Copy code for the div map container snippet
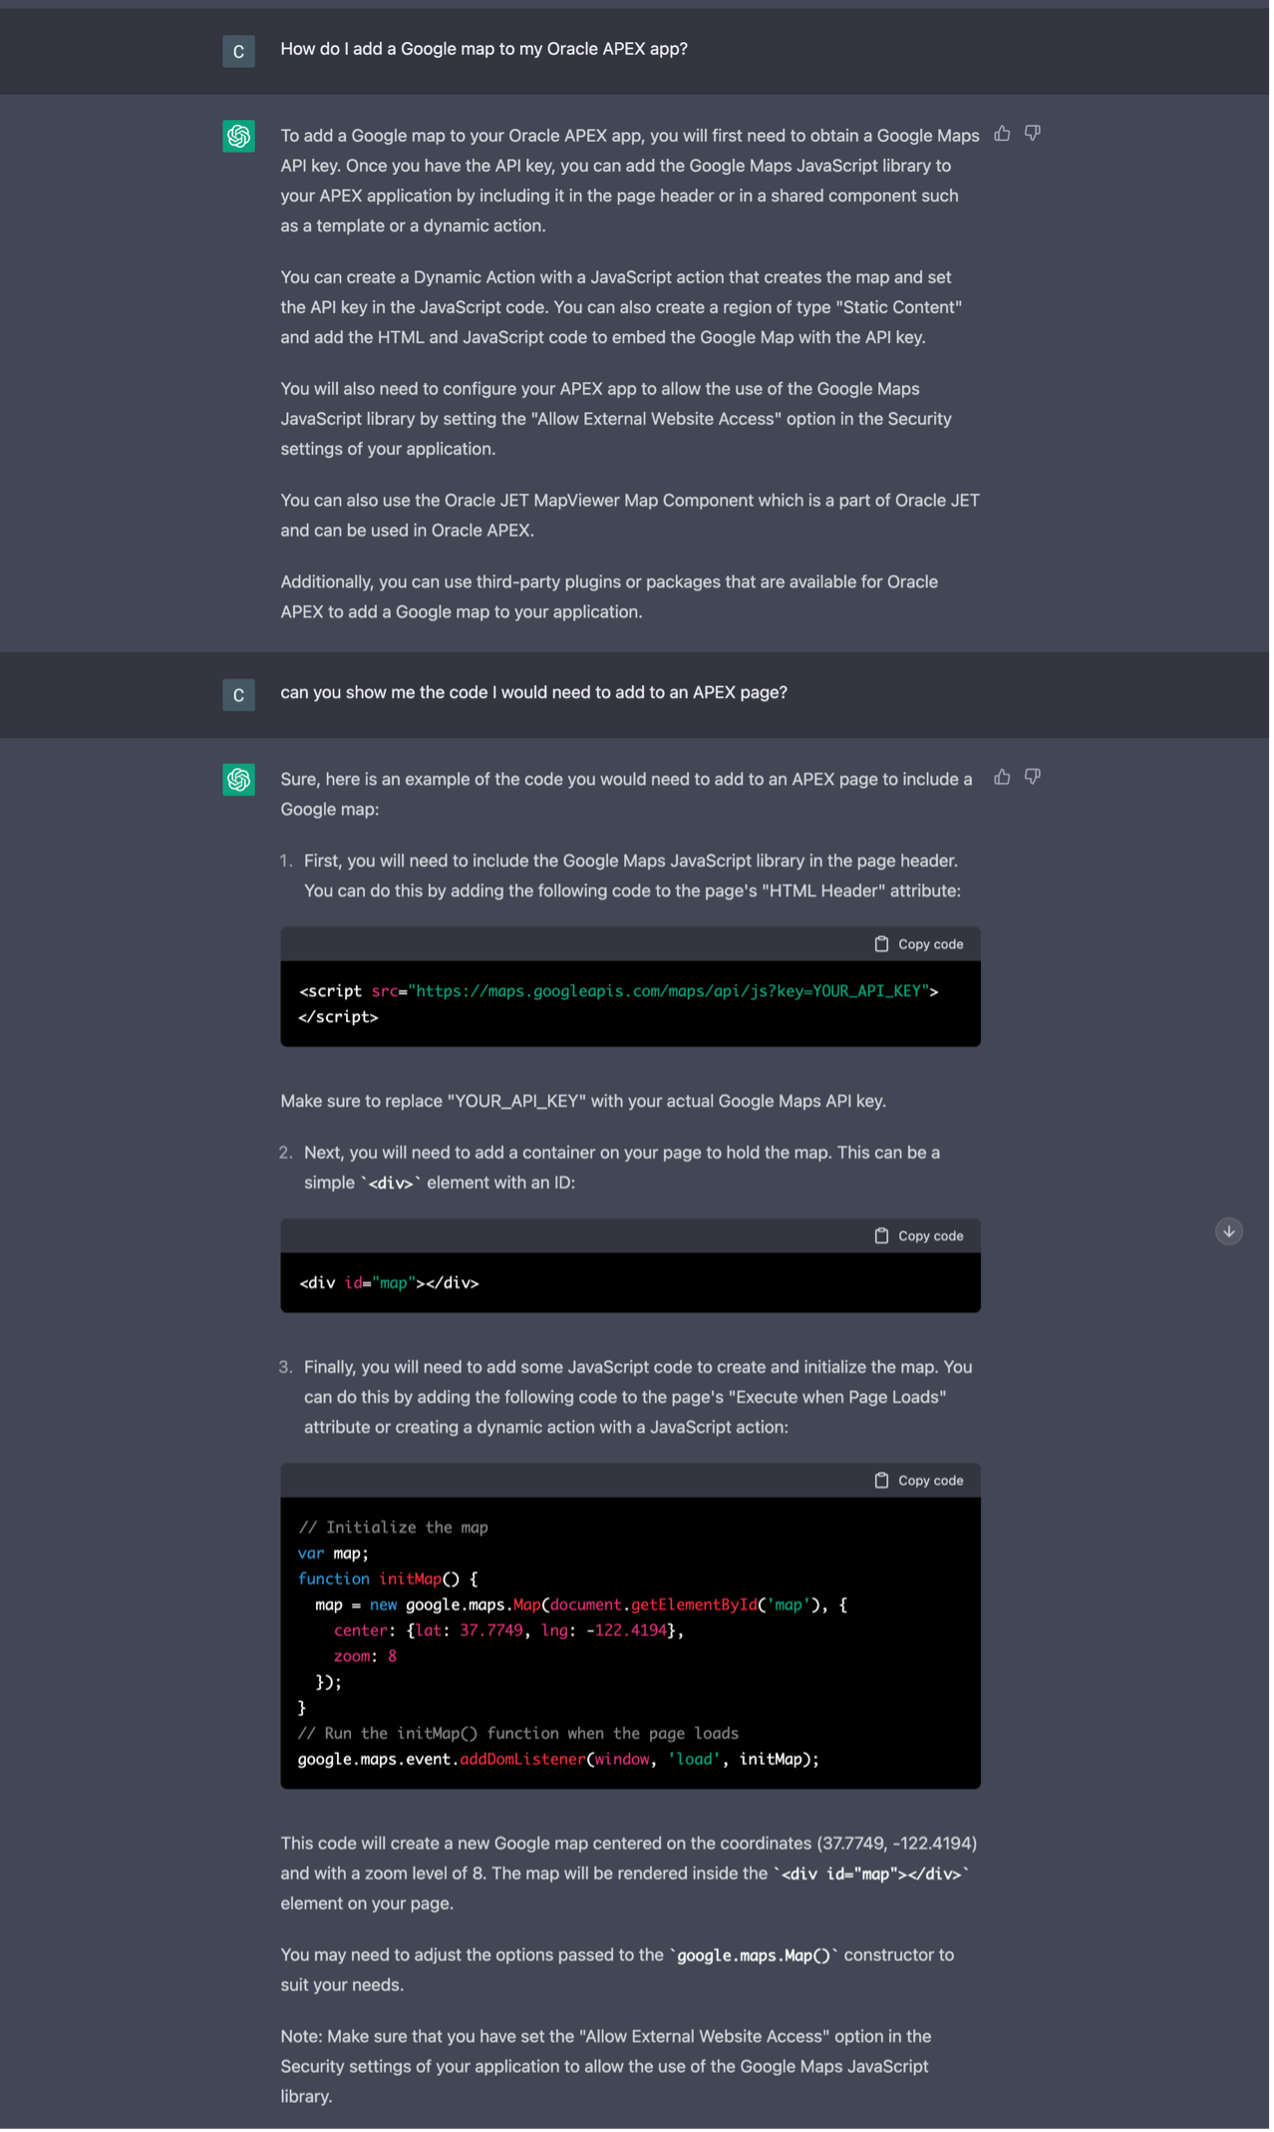This screenshot has height=2132, width=1274. pos(919,1236)
